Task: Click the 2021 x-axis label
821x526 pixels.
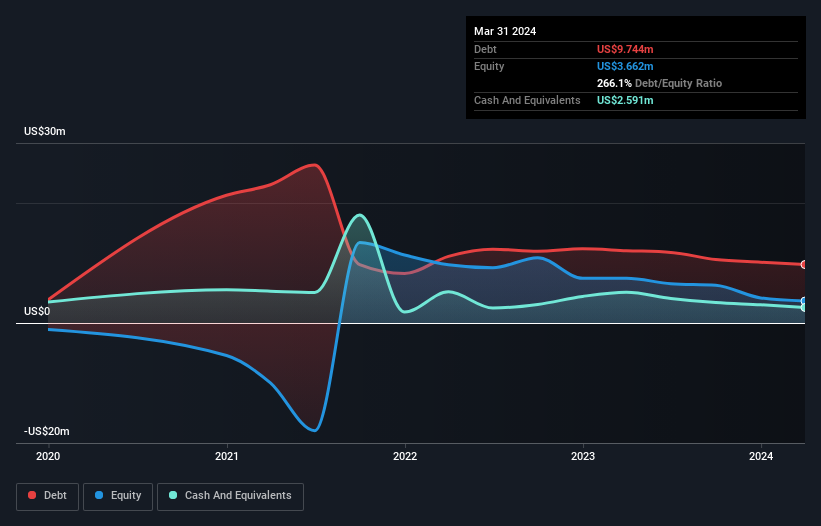Action: [x=227, y=456]
